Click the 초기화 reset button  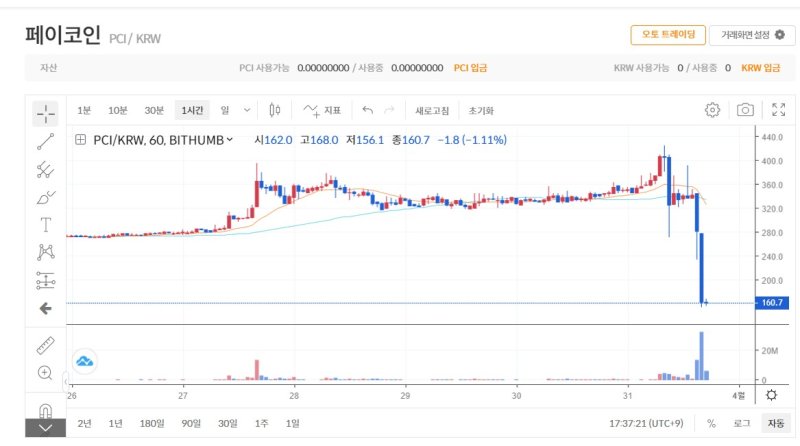481,111
